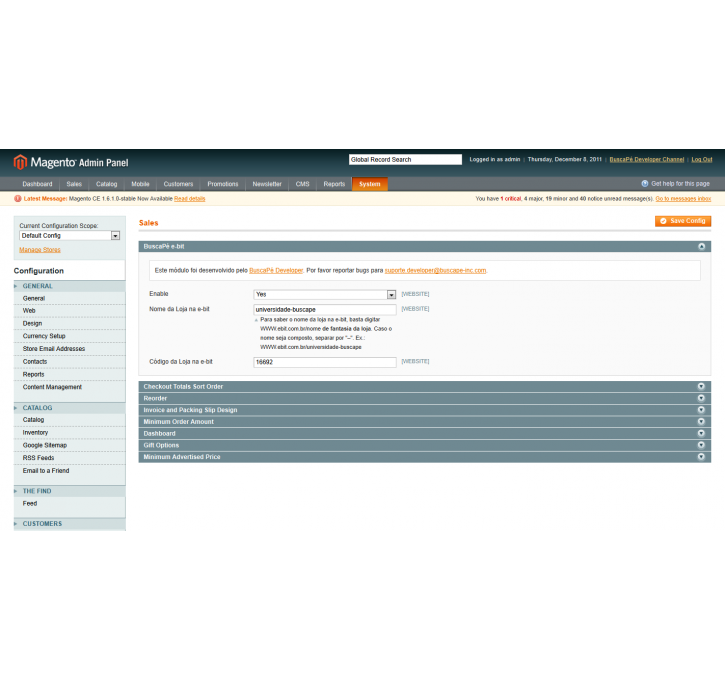Screen dimensions: 725x680
Task: Select Currency Setup in sidebar
Action: pos(44,336)
